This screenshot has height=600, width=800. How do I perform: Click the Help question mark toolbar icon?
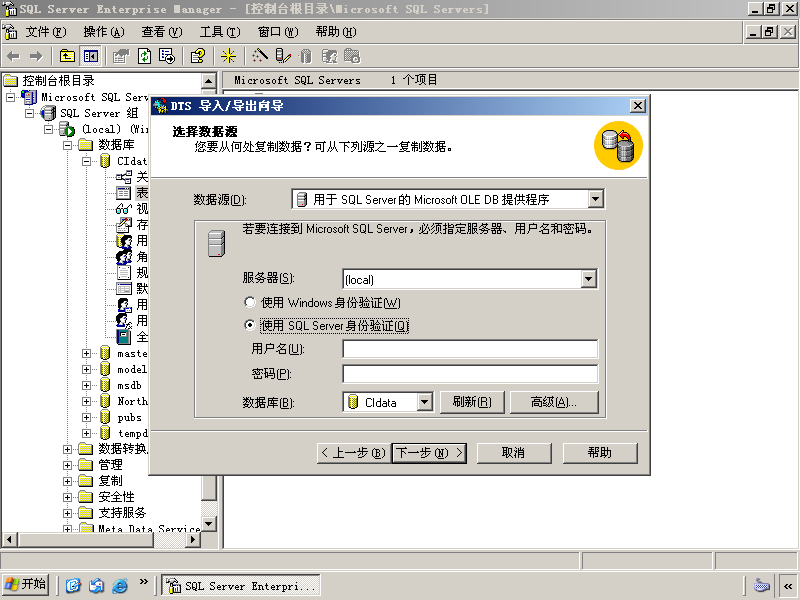[197, 56]
